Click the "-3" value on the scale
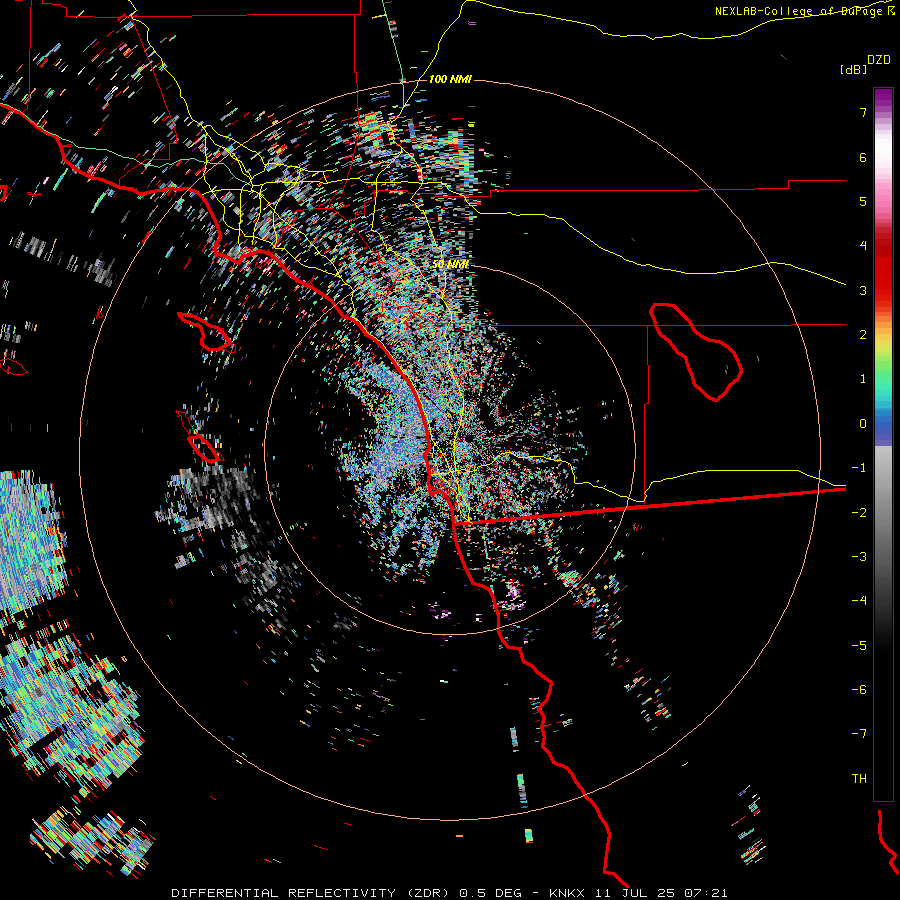 [859, 557]
